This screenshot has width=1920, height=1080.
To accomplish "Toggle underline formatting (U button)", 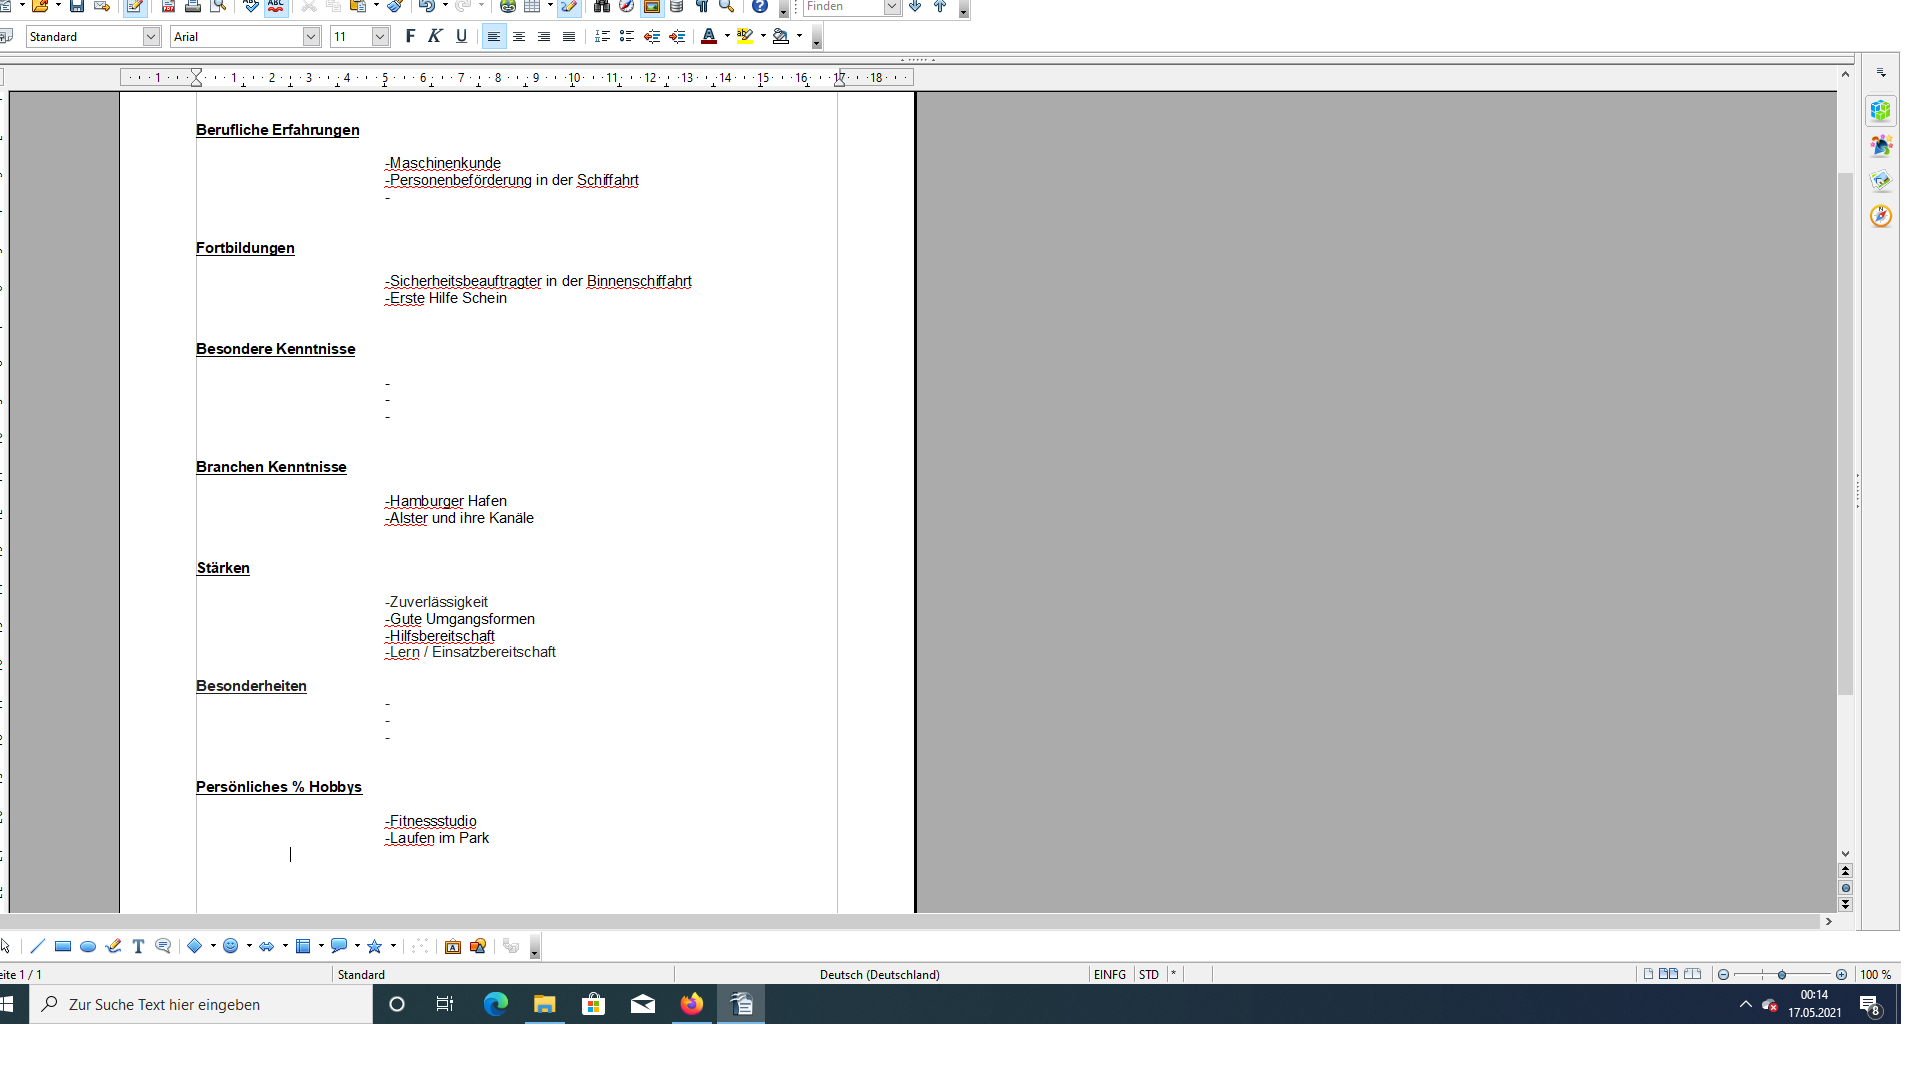I will [x=461, y=36].
